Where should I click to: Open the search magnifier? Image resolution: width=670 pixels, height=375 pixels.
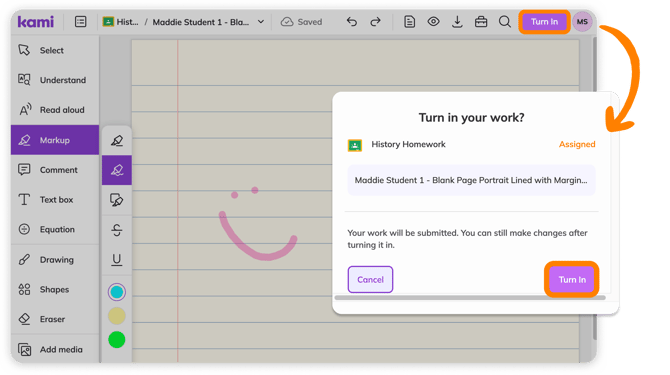click(505, 22)
